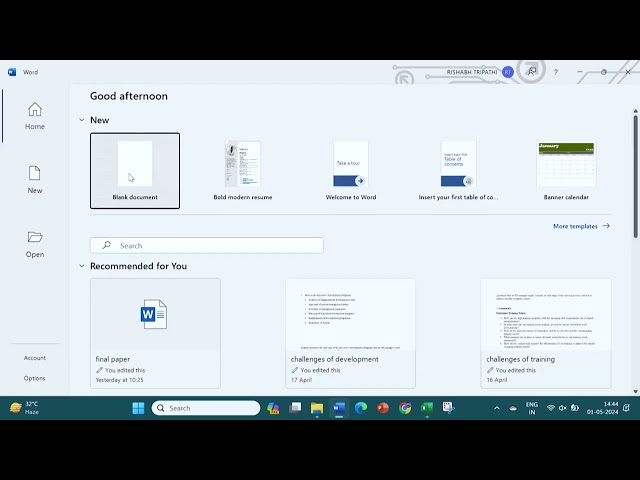Viewport: 640px width, 480px height.
Task: Open Excel from the taskbar
Action: [427, 408]
